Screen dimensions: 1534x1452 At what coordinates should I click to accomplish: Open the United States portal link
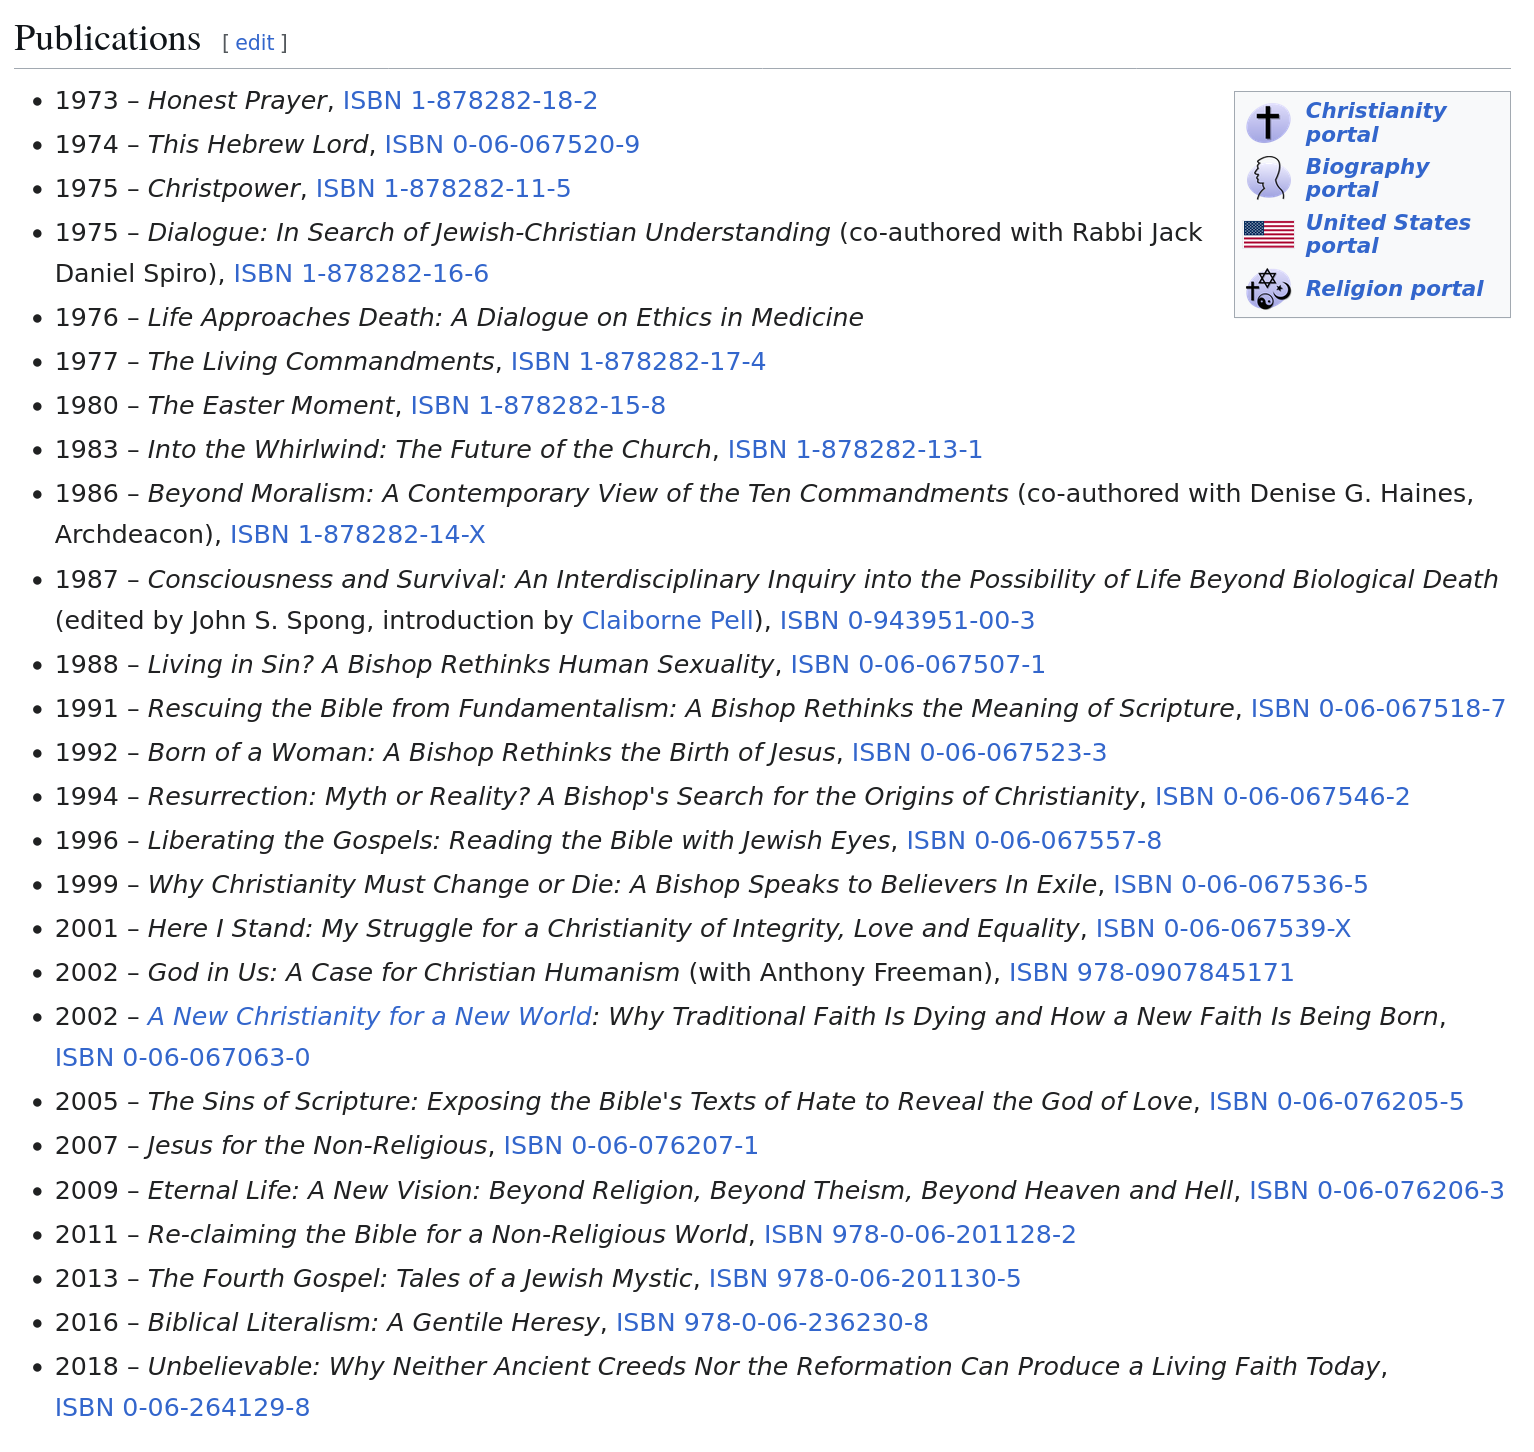point(1388,234)
